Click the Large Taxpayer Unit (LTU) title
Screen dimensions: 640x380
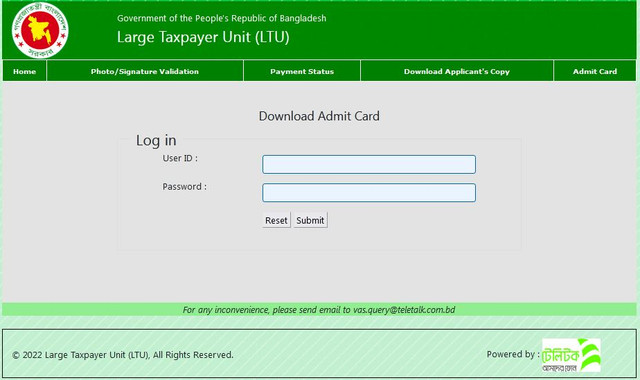203,37
